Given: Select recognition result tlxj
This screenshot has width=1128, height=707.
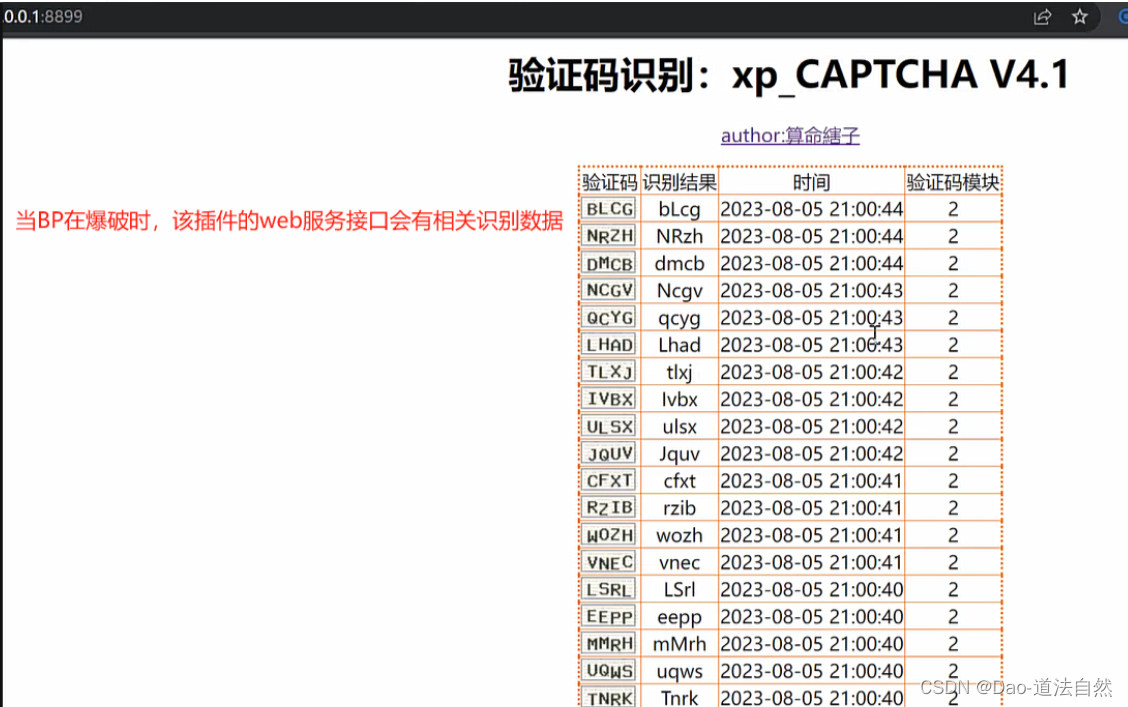Looking at the screenshot, I should click(679, 373).
